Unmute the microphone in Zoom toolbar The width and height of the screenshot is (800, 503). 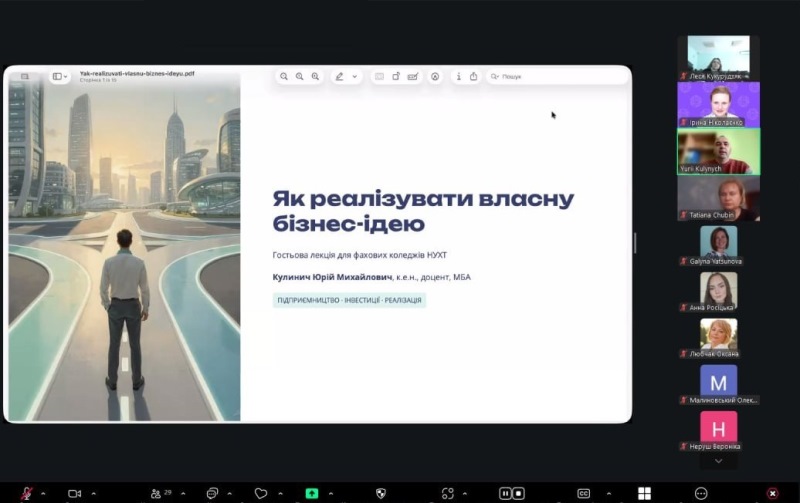coord(27,493)
